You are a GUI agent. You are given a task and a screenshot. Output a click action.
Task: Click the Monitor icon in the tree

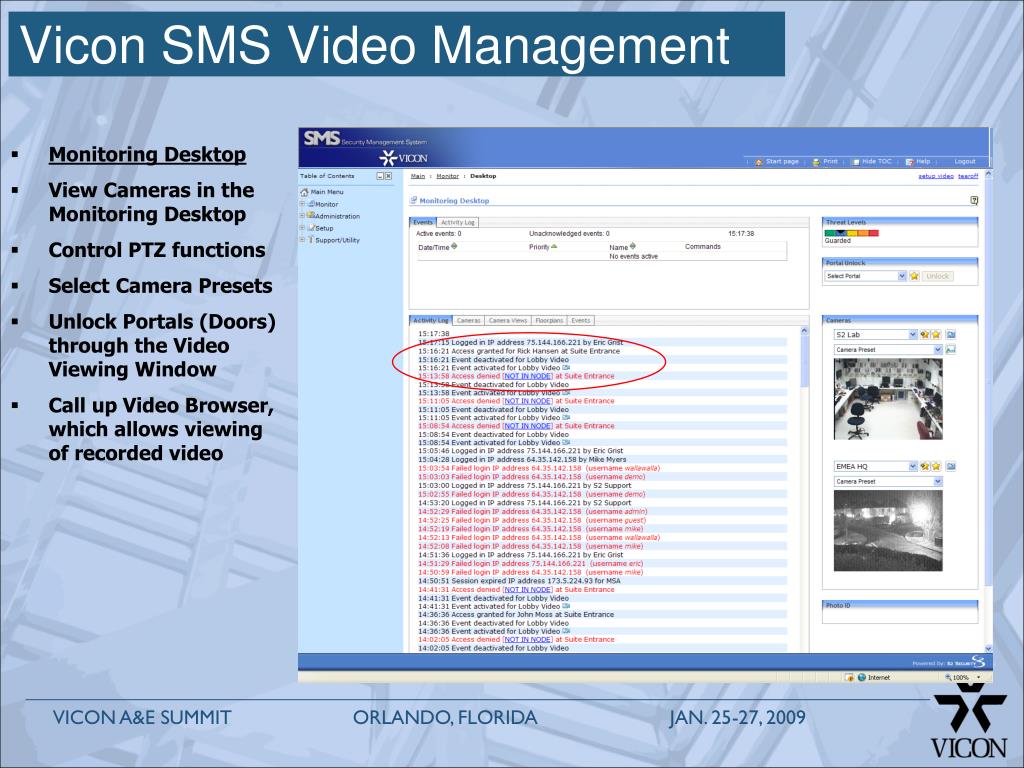(x=312, y=204)
